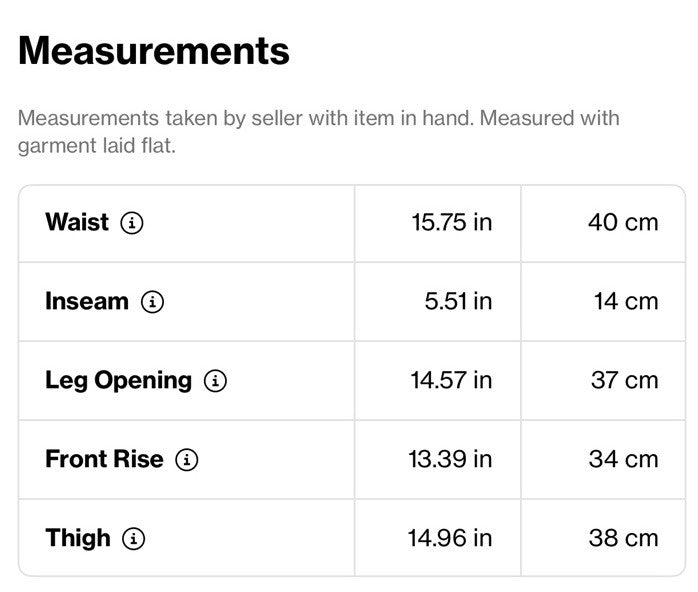
Task: Select the Waist label text
Action: (77, 222)
